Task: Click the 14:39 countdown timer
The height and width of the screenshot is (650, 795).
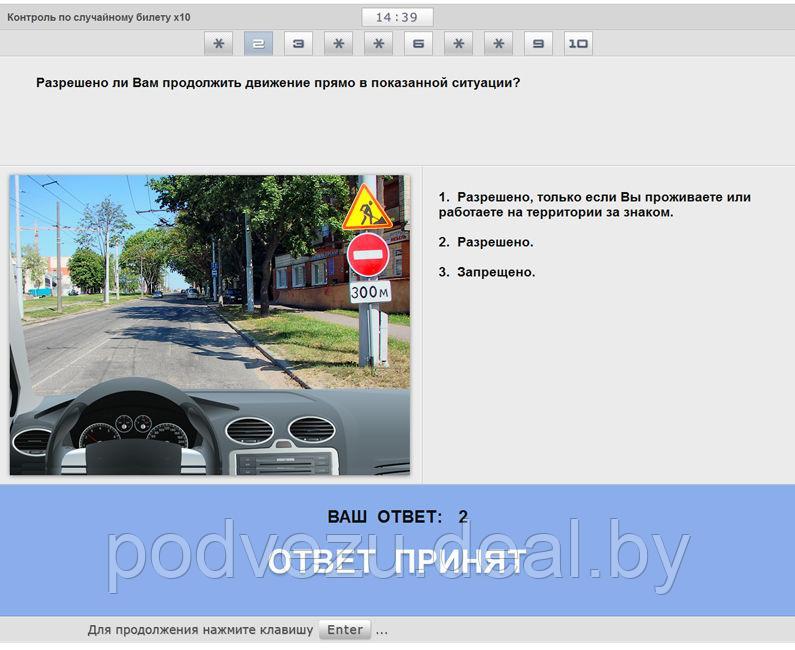Action: pos(397,17)
